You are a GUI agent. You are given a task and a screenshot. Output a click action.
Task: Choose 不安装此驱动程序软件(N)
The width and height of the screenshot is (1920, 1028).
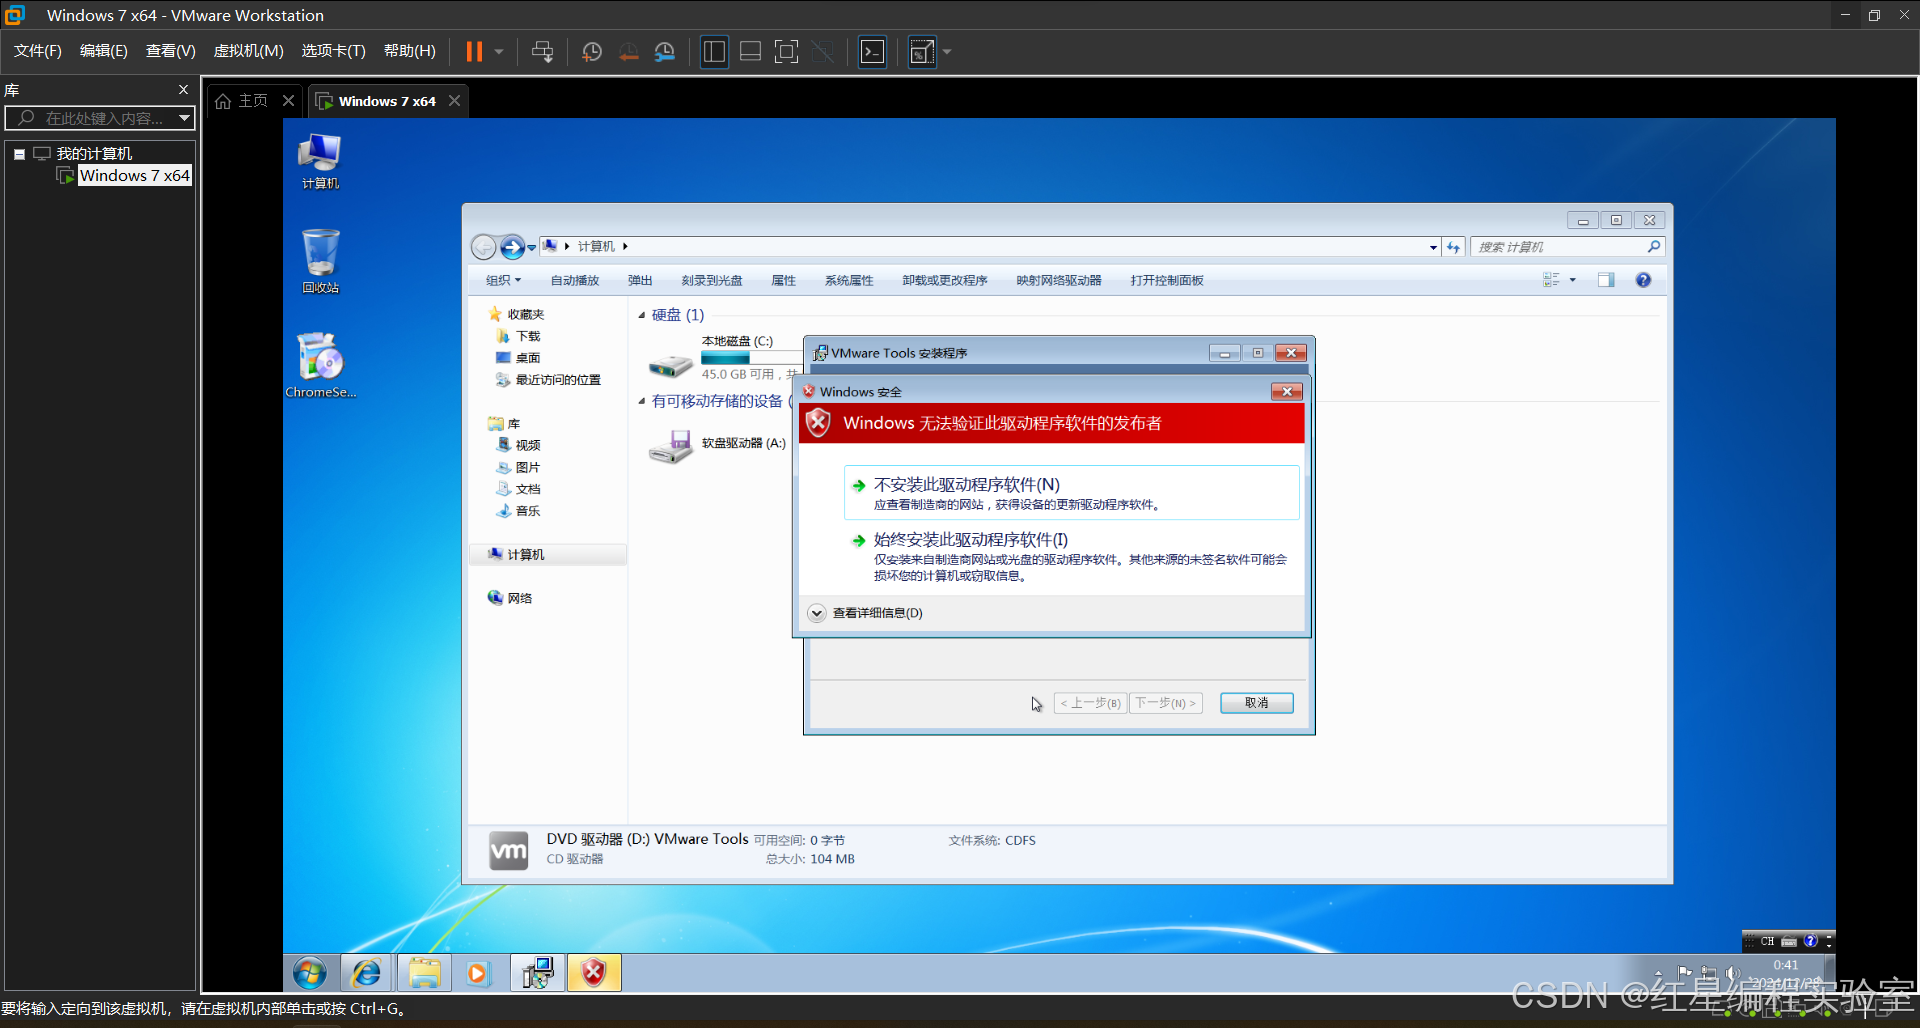point(1071,493)
